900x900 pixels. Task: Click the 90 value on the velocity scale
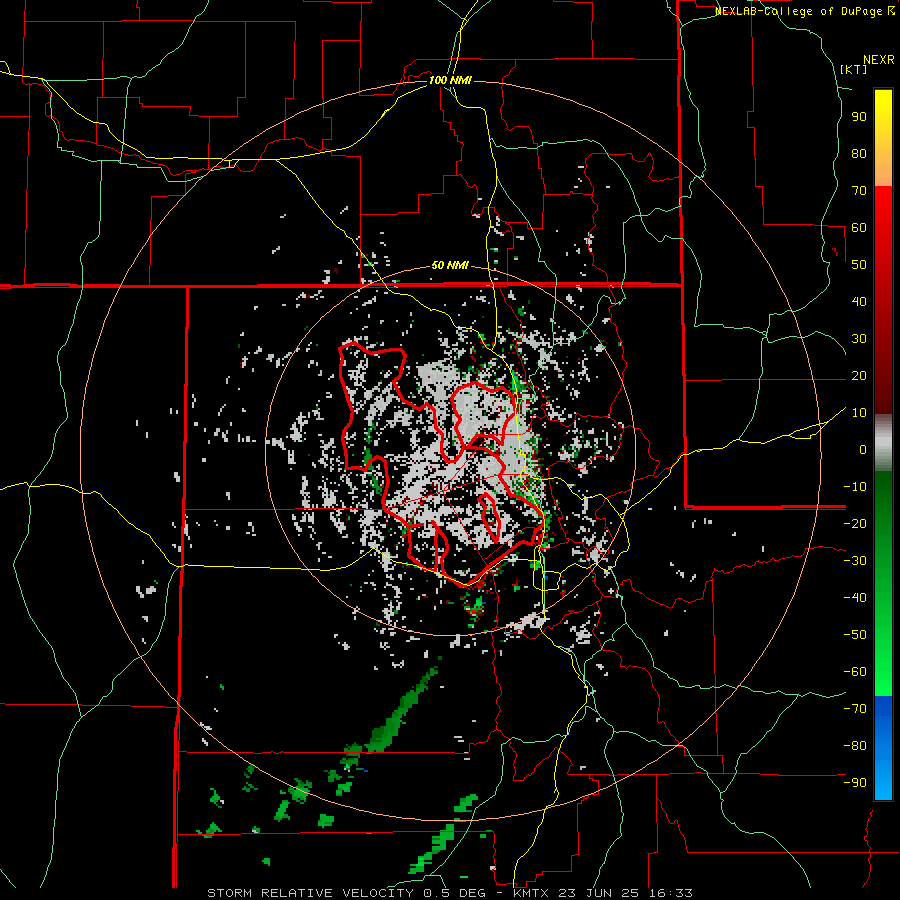[x=859, y=117]
